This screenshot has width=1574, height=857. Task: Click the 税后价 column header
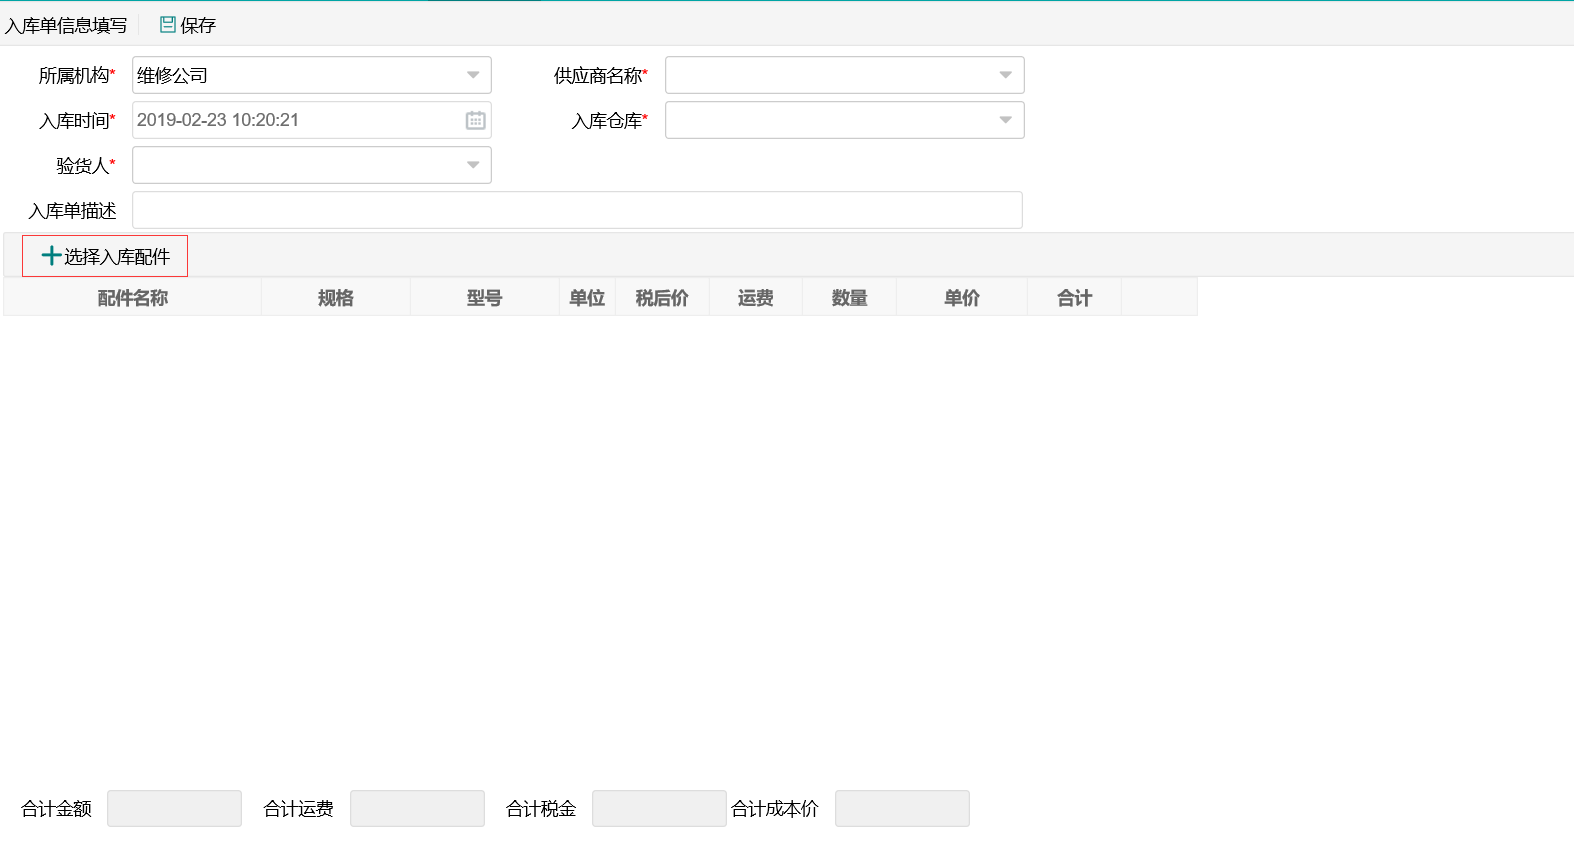coord(662,297)
